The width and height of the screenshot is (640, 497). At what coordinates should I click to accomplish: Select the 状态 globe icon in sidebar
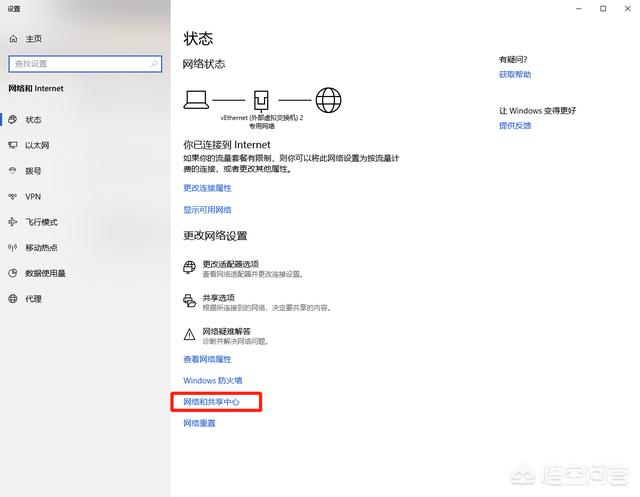(x=13, y=120)
